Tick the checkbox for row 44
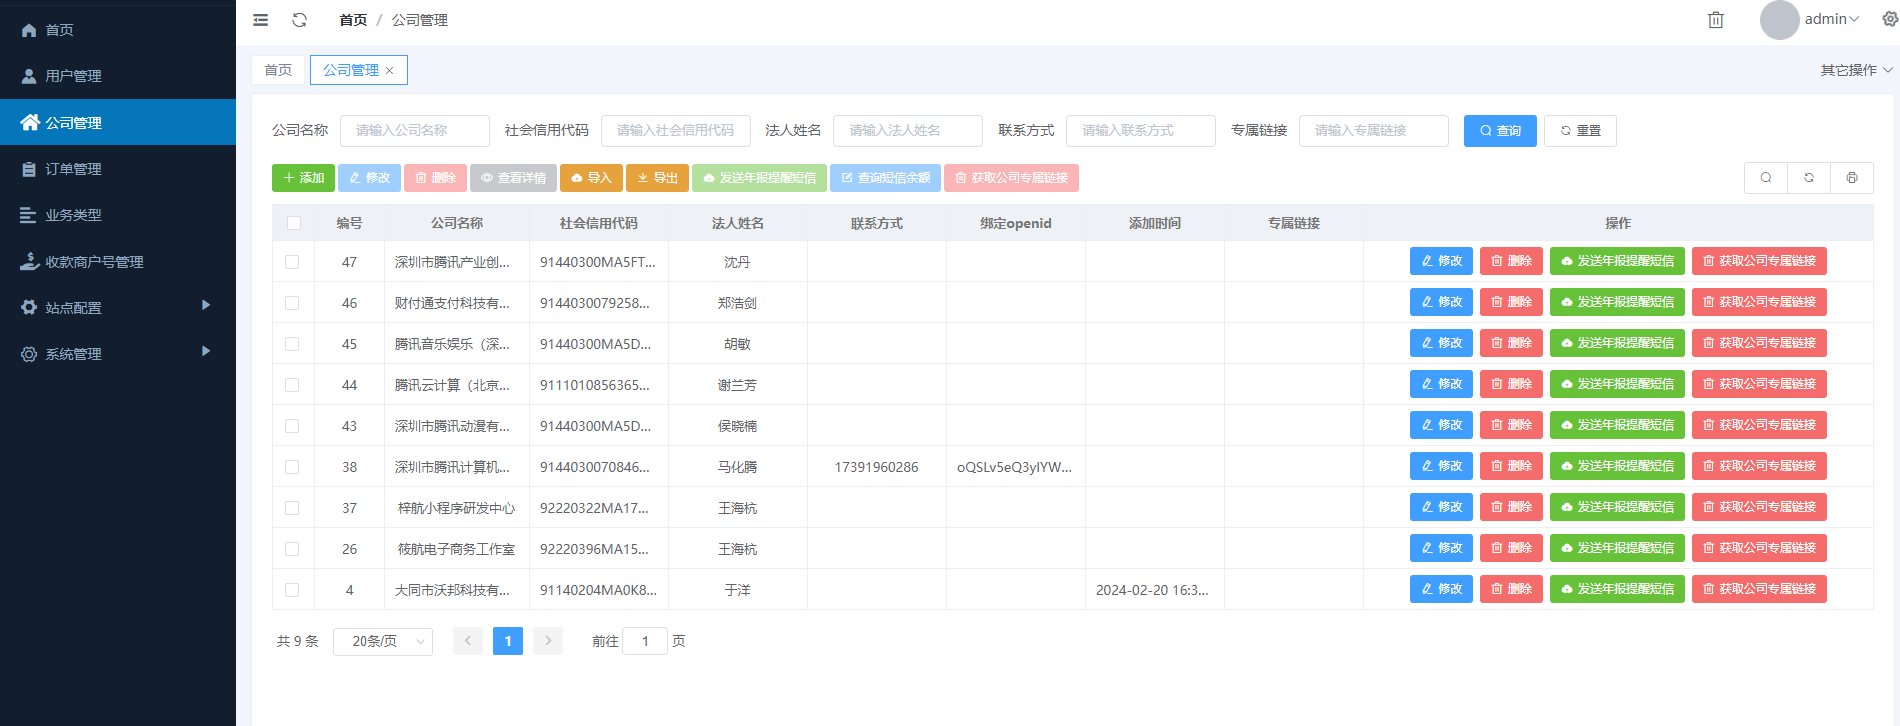This screenshot has height=726, width=1900. (x=292, y=385)
